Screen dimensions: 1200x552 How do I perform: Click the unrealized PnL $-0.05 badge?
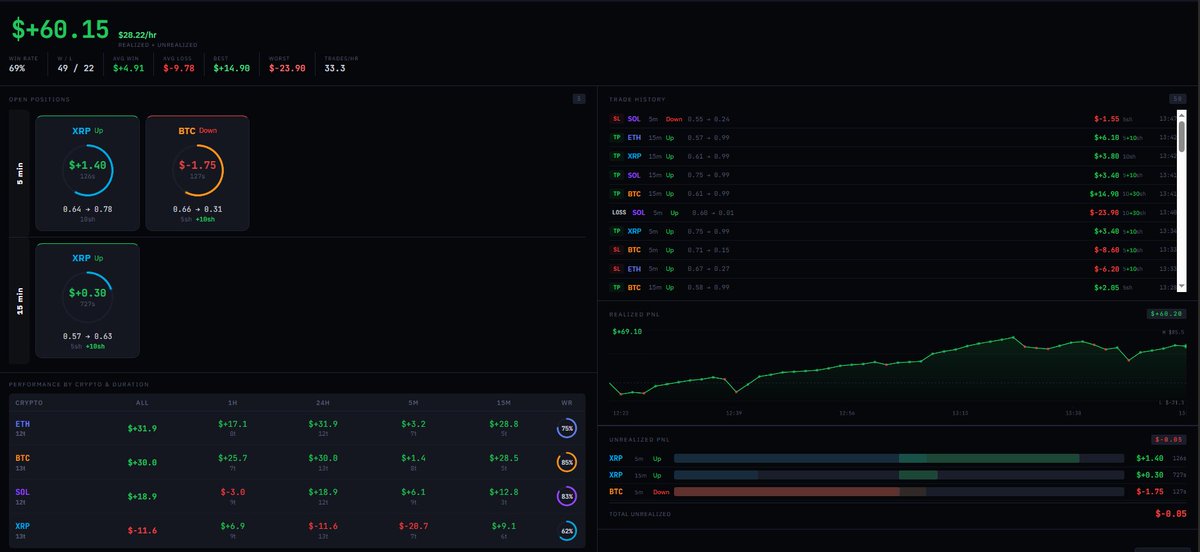pyautogui.click(x=1169, y=438)
